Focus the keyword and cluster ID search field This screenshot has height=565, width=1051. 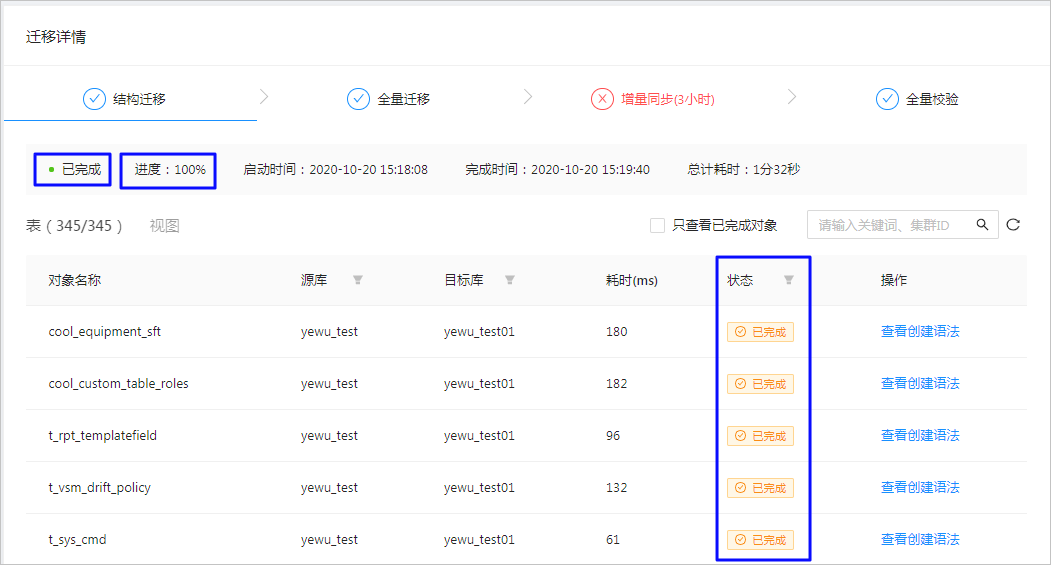pyautogui.click(x=891, y=225)
